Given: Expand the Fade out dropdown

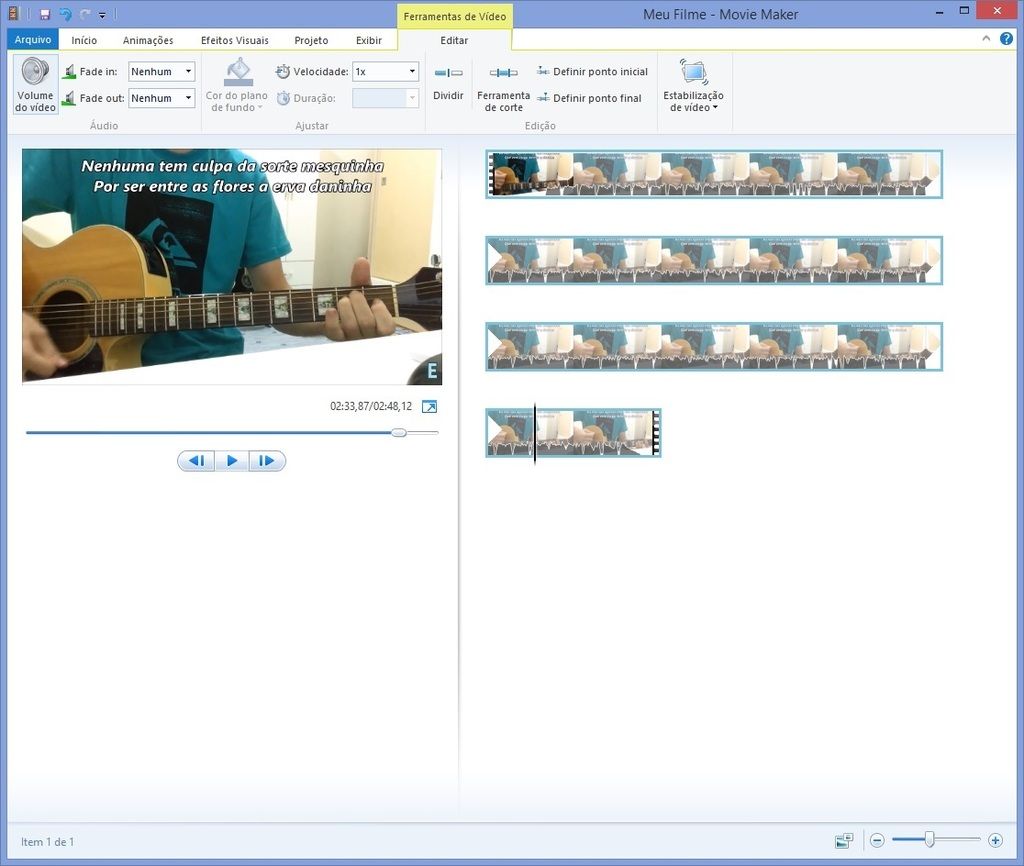Looking at the screenshot, I should tap(188, 98).
